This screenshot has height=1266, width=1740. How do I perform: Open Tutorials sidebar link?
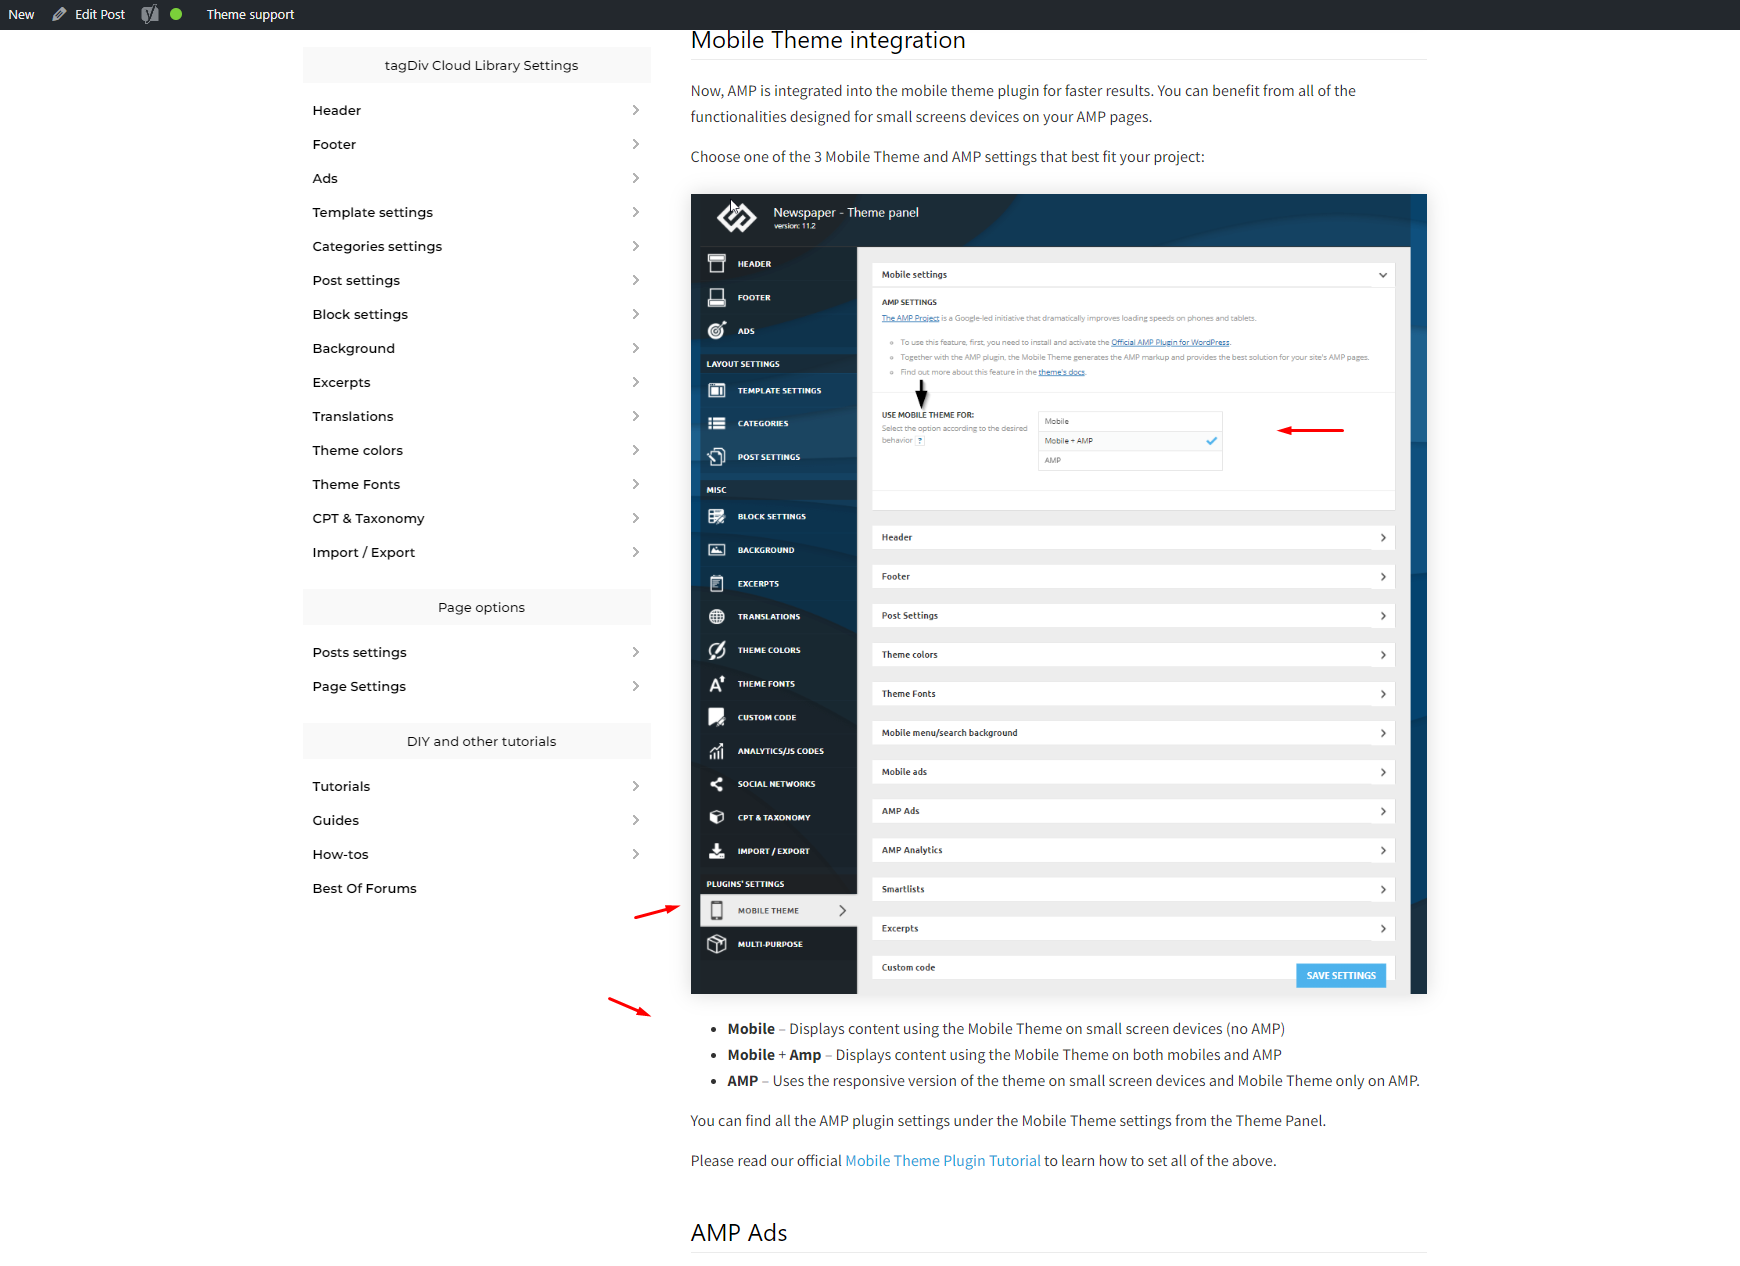pos(341,786)
